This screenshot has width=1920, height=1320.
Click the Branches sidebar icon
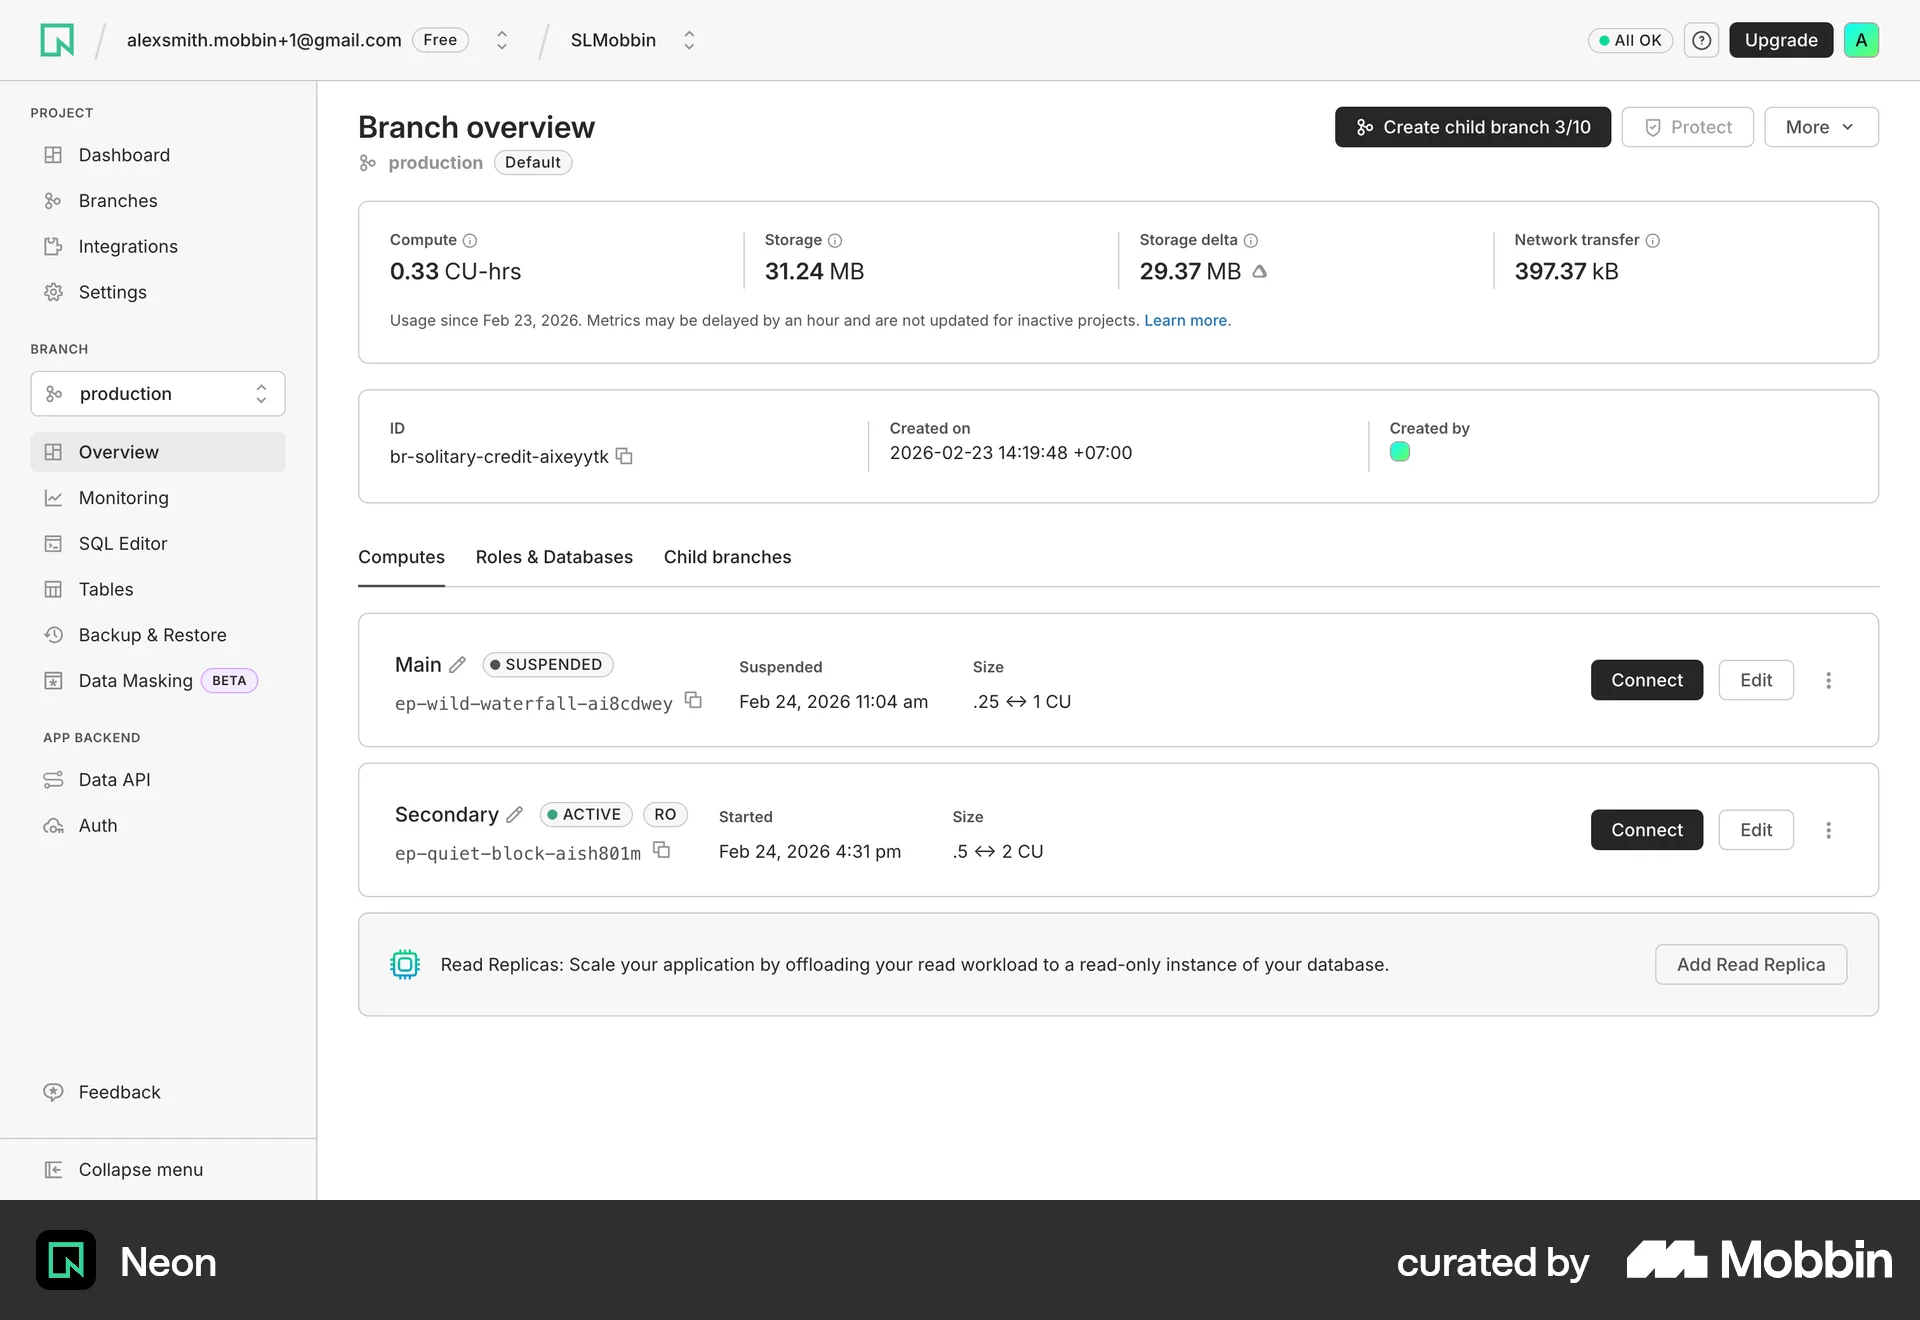[x=53, y=201]
